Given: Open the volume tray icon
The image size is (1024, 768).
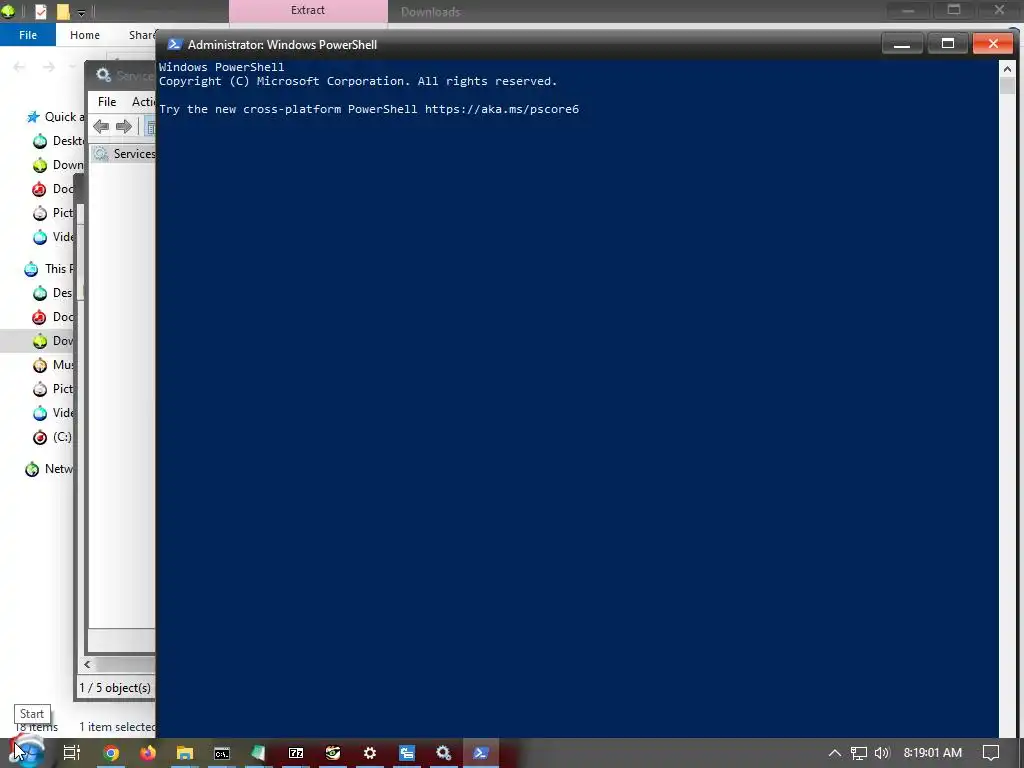Looking at the screenshot, I should click(x=882, y=753).
